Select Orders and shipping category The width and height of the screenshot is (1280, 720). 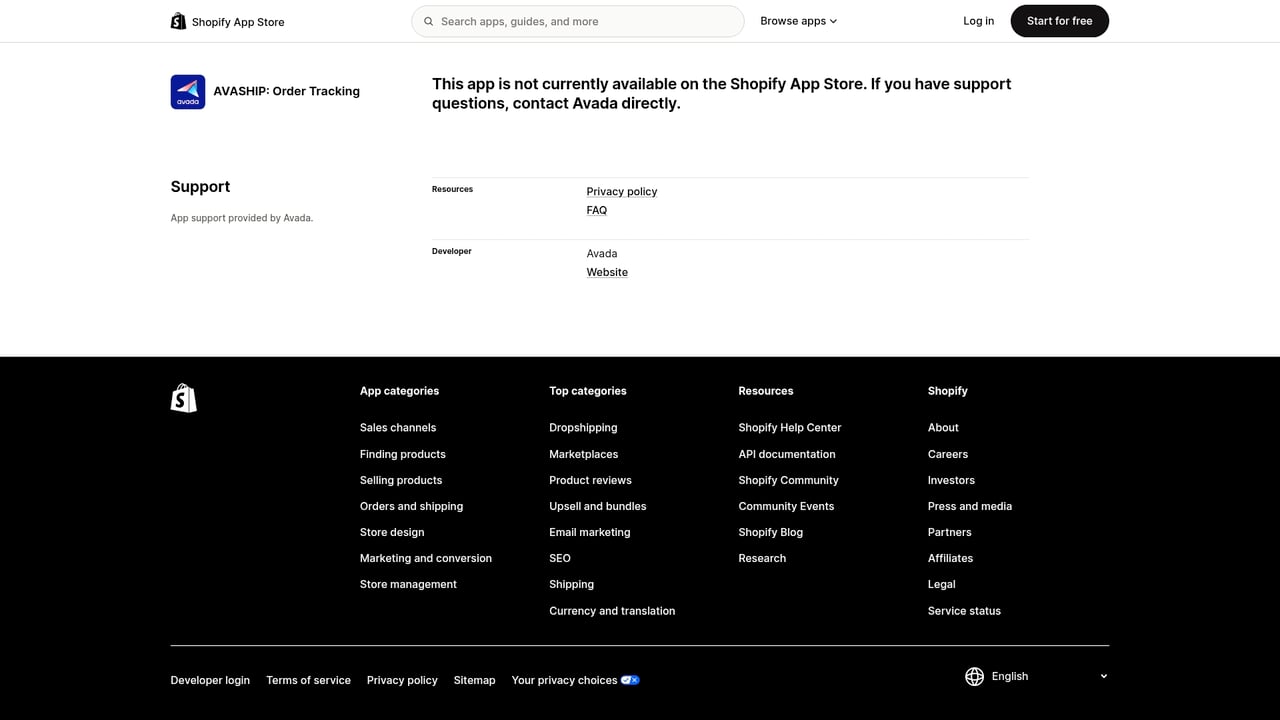coord(411,506)
